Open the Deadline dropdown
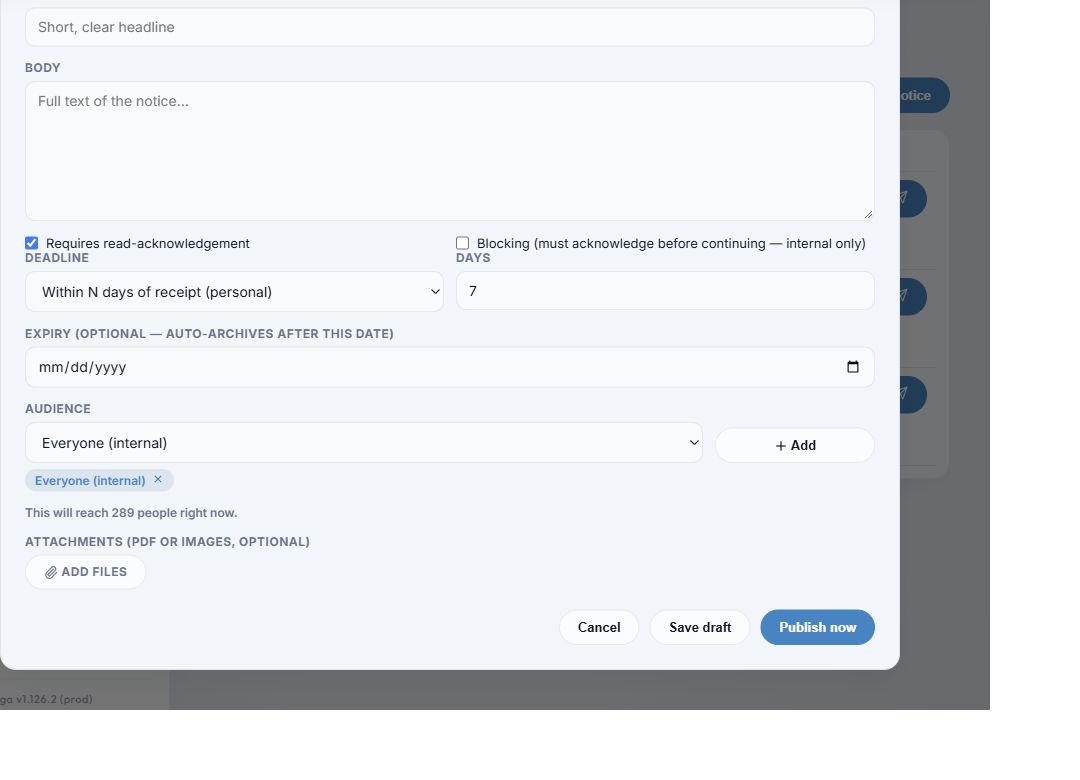The image size is (1080, 780). pyautogui.click(x=234, y=291)
